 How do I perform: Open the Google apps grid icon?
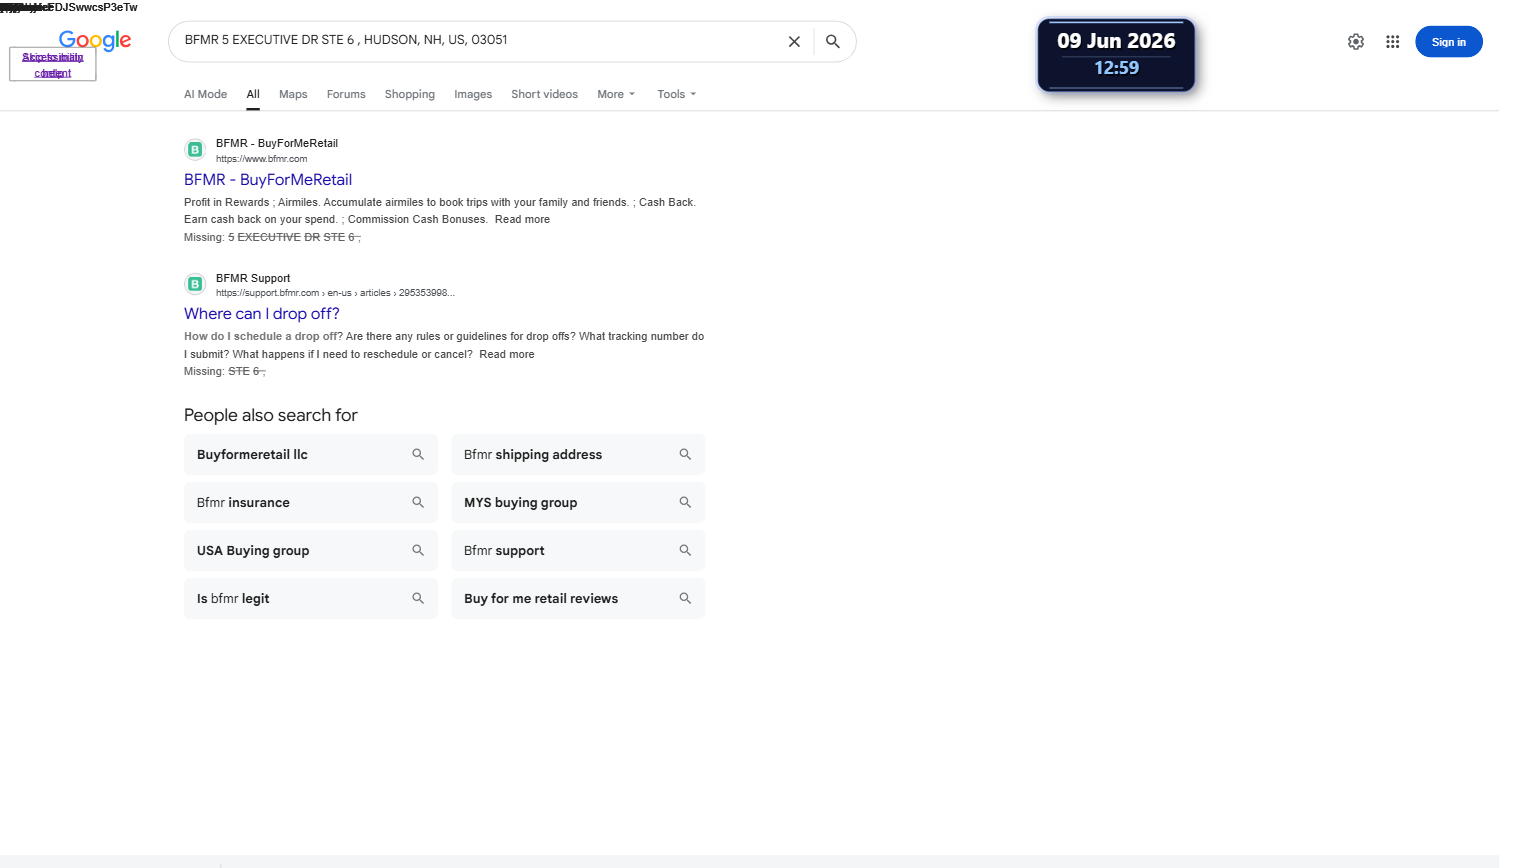(1392, 42)
